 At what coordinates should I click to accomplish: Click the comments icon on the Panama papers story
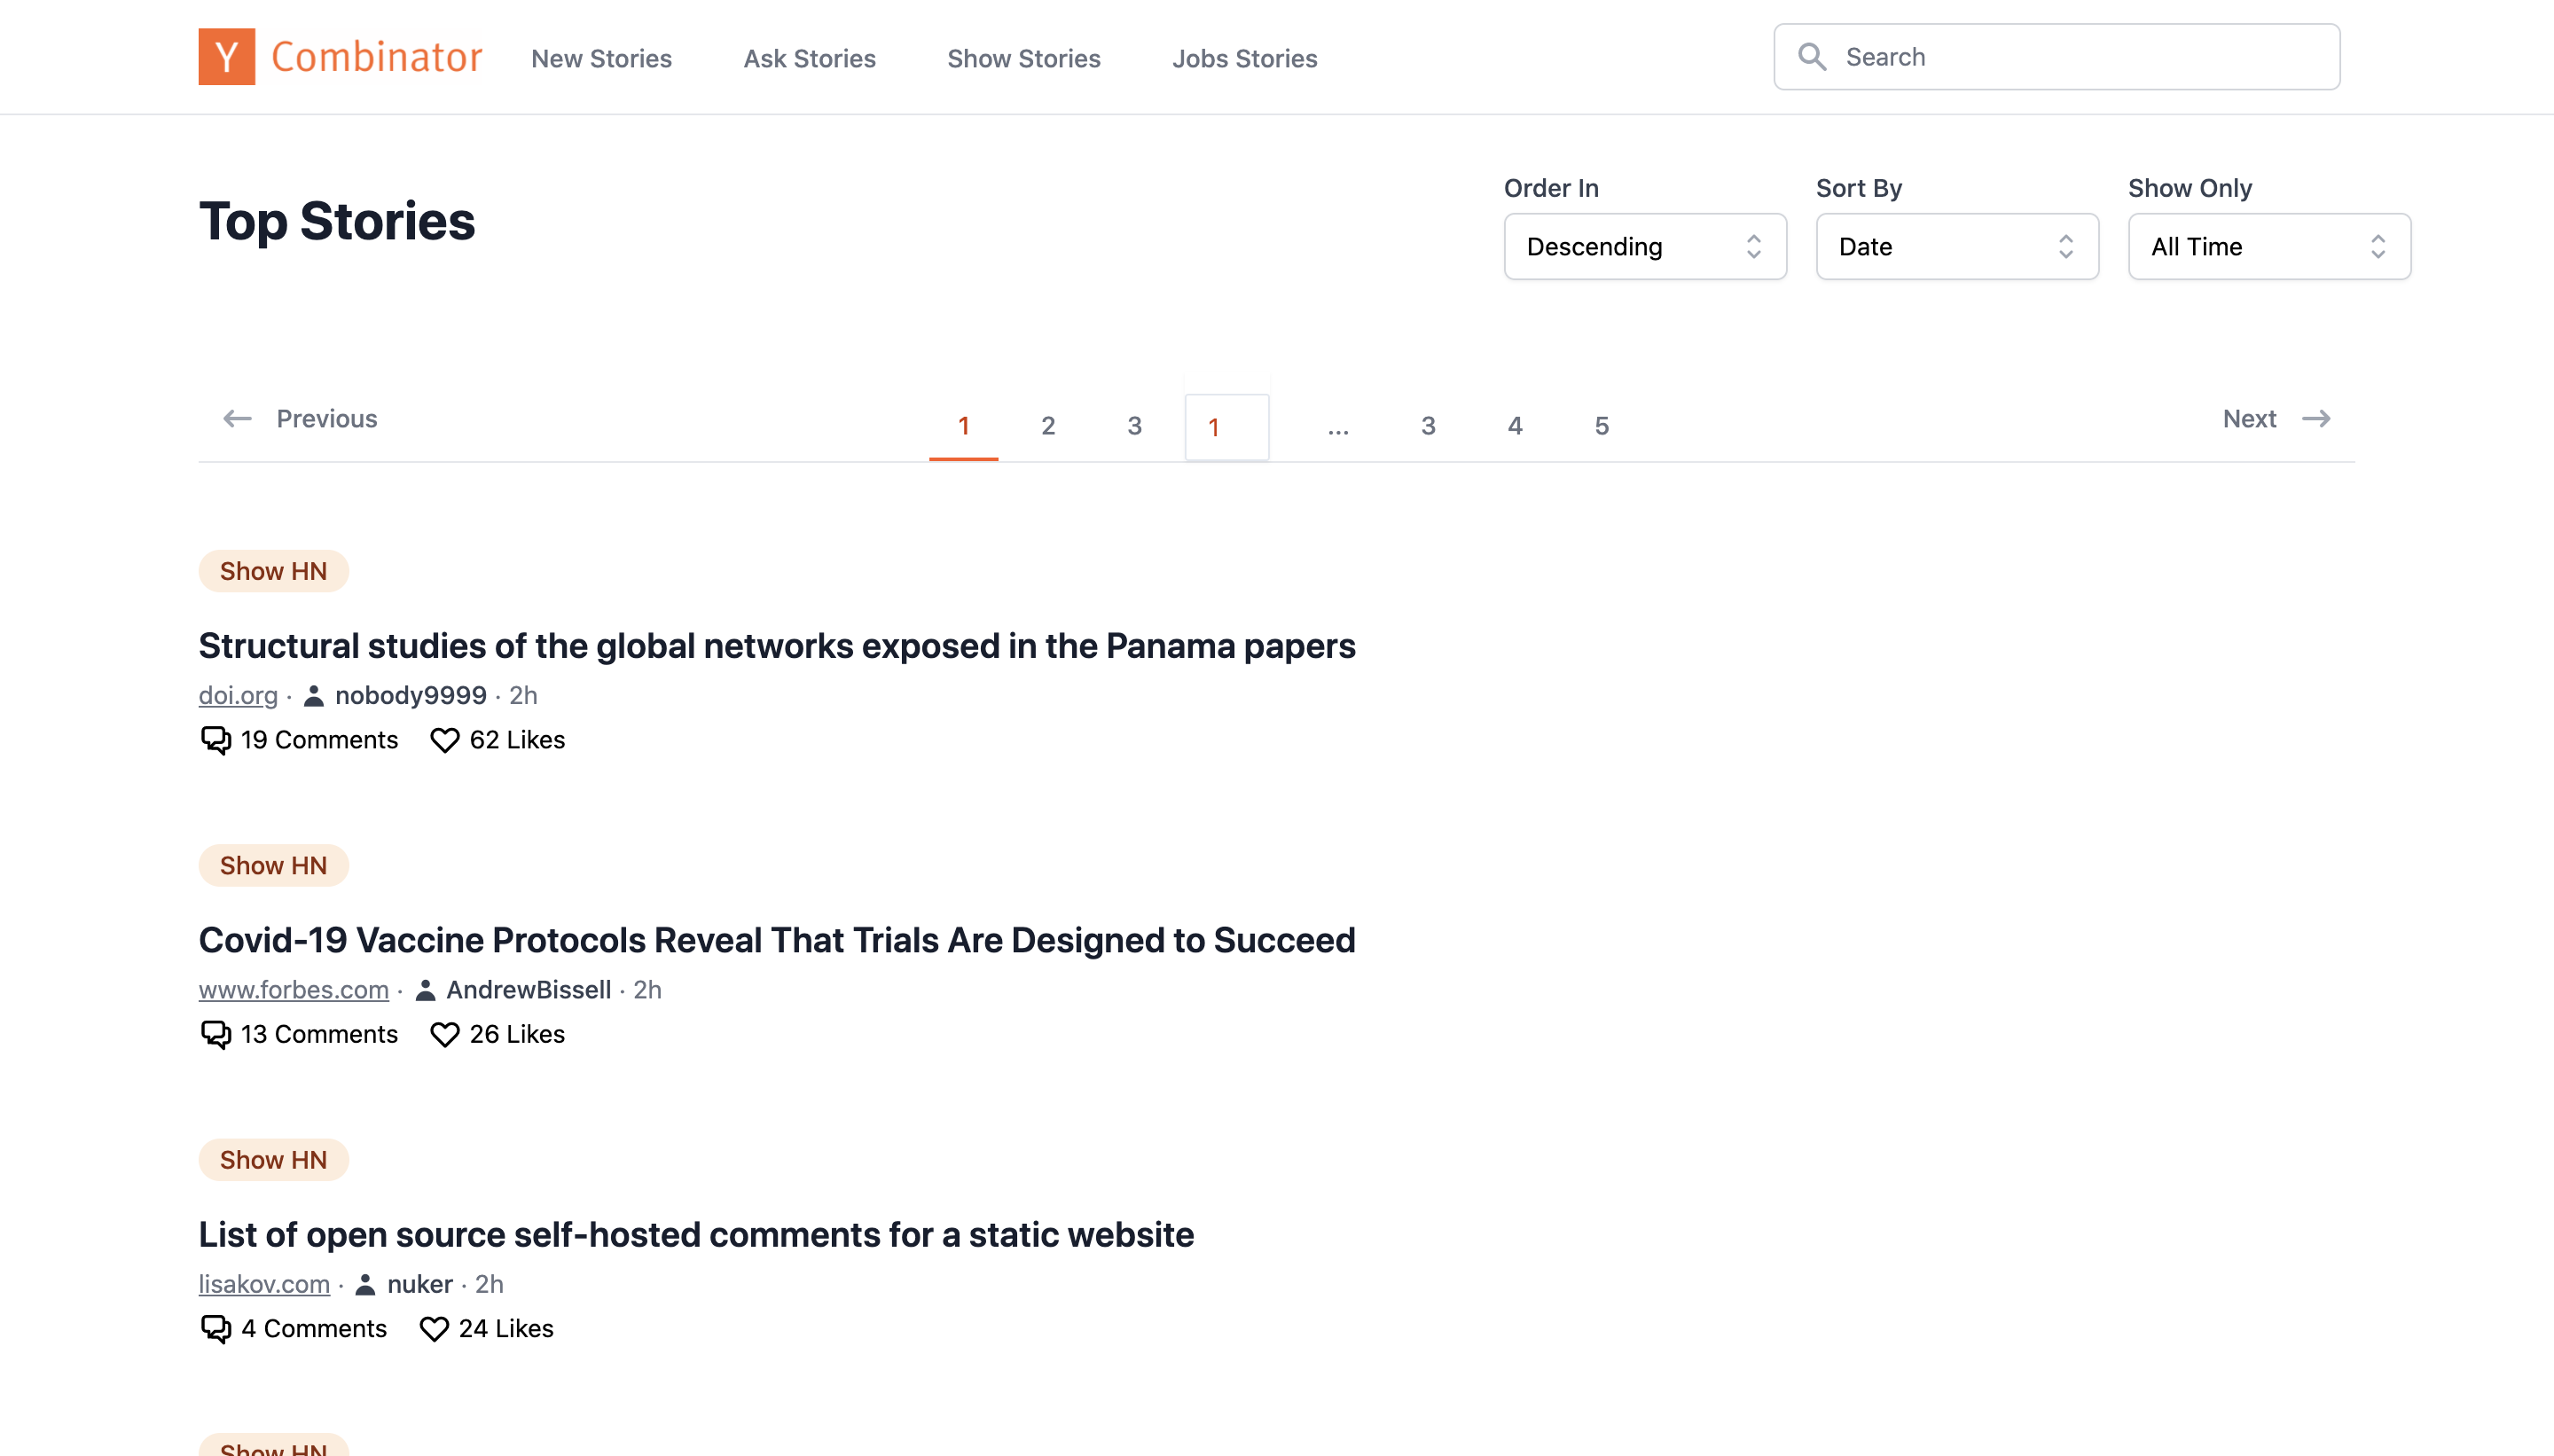pos(213,740)
